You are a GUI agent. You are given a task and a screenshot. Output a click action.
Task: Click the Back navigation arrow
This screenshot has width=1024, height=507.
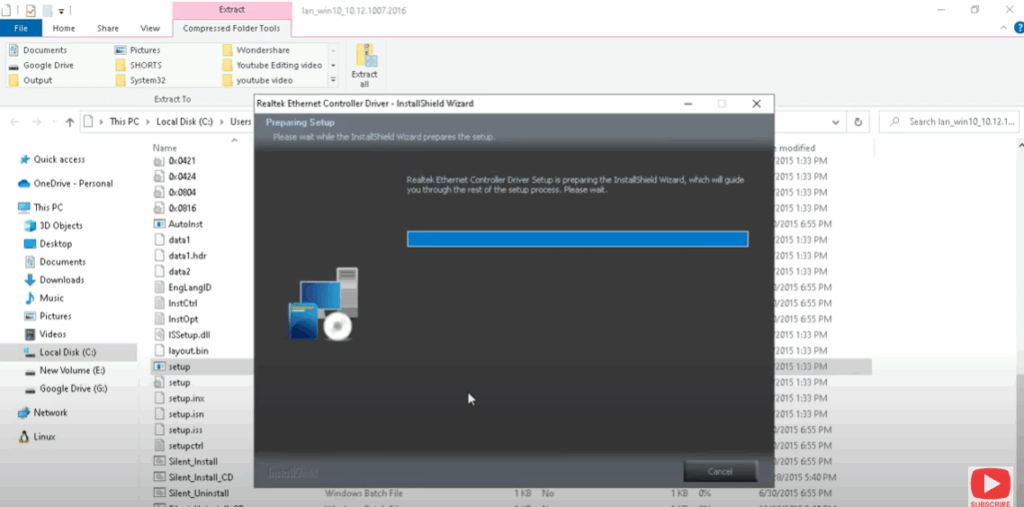coord(15,122)
